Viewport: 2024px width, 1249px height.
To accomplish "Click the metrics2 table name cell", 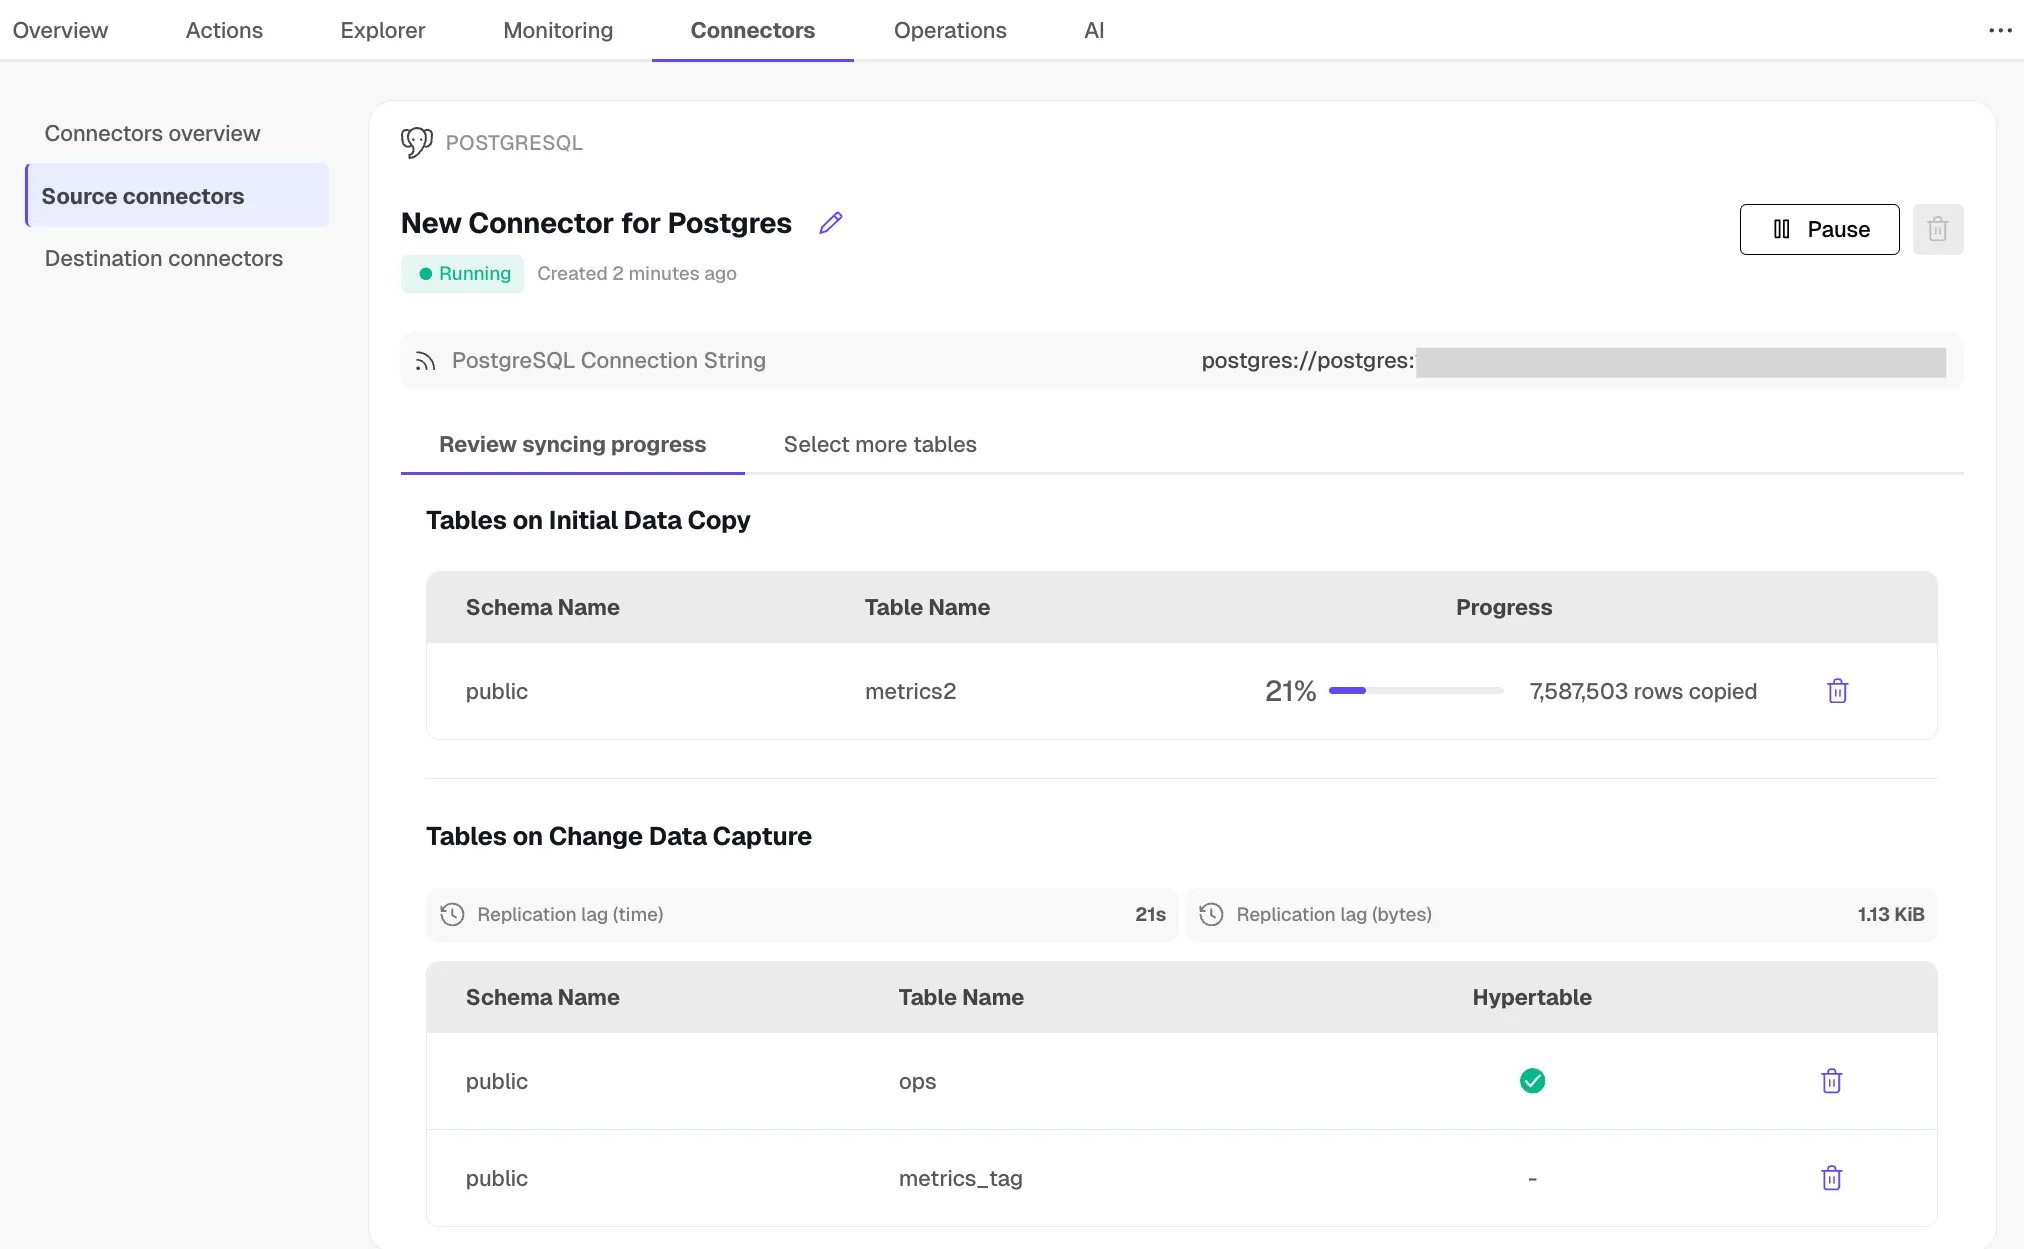I will tap(910, 691).
